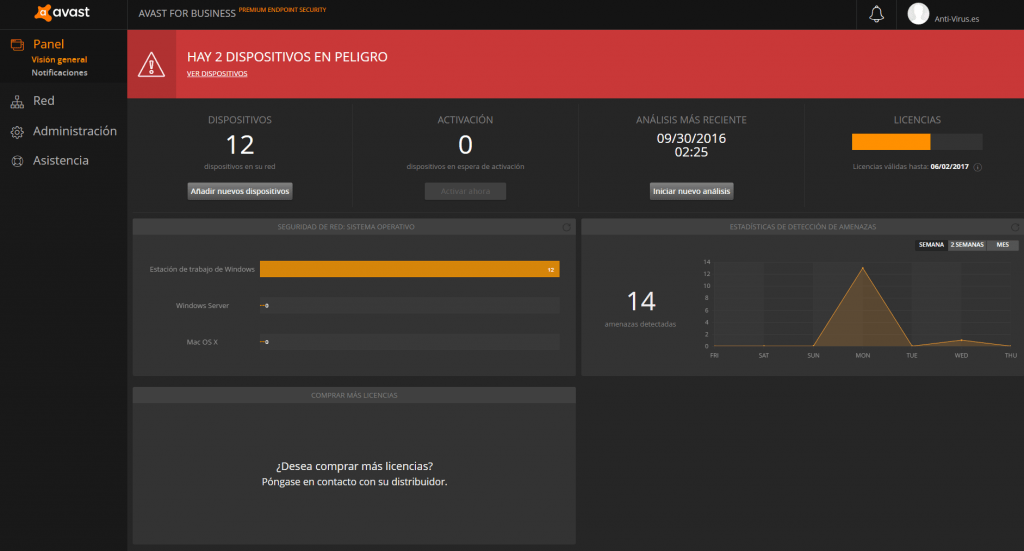Switch chart to Mes view
1024x551 pixels.
(1002, 245)
